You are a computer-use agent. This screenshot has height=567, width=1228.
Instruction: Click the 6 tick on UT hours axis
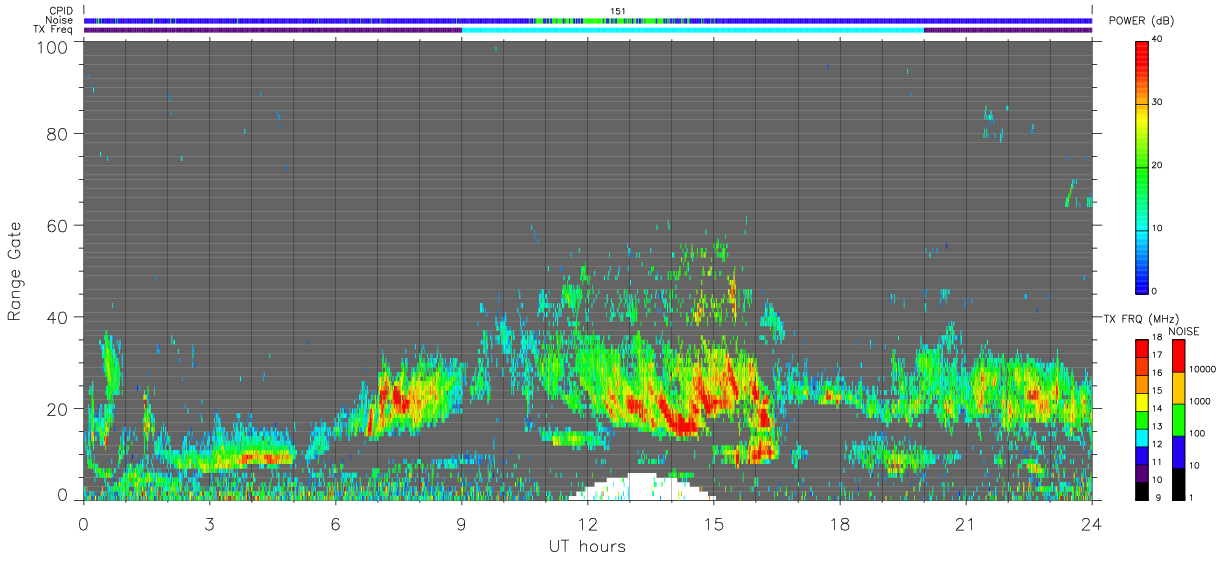point(335,523)
